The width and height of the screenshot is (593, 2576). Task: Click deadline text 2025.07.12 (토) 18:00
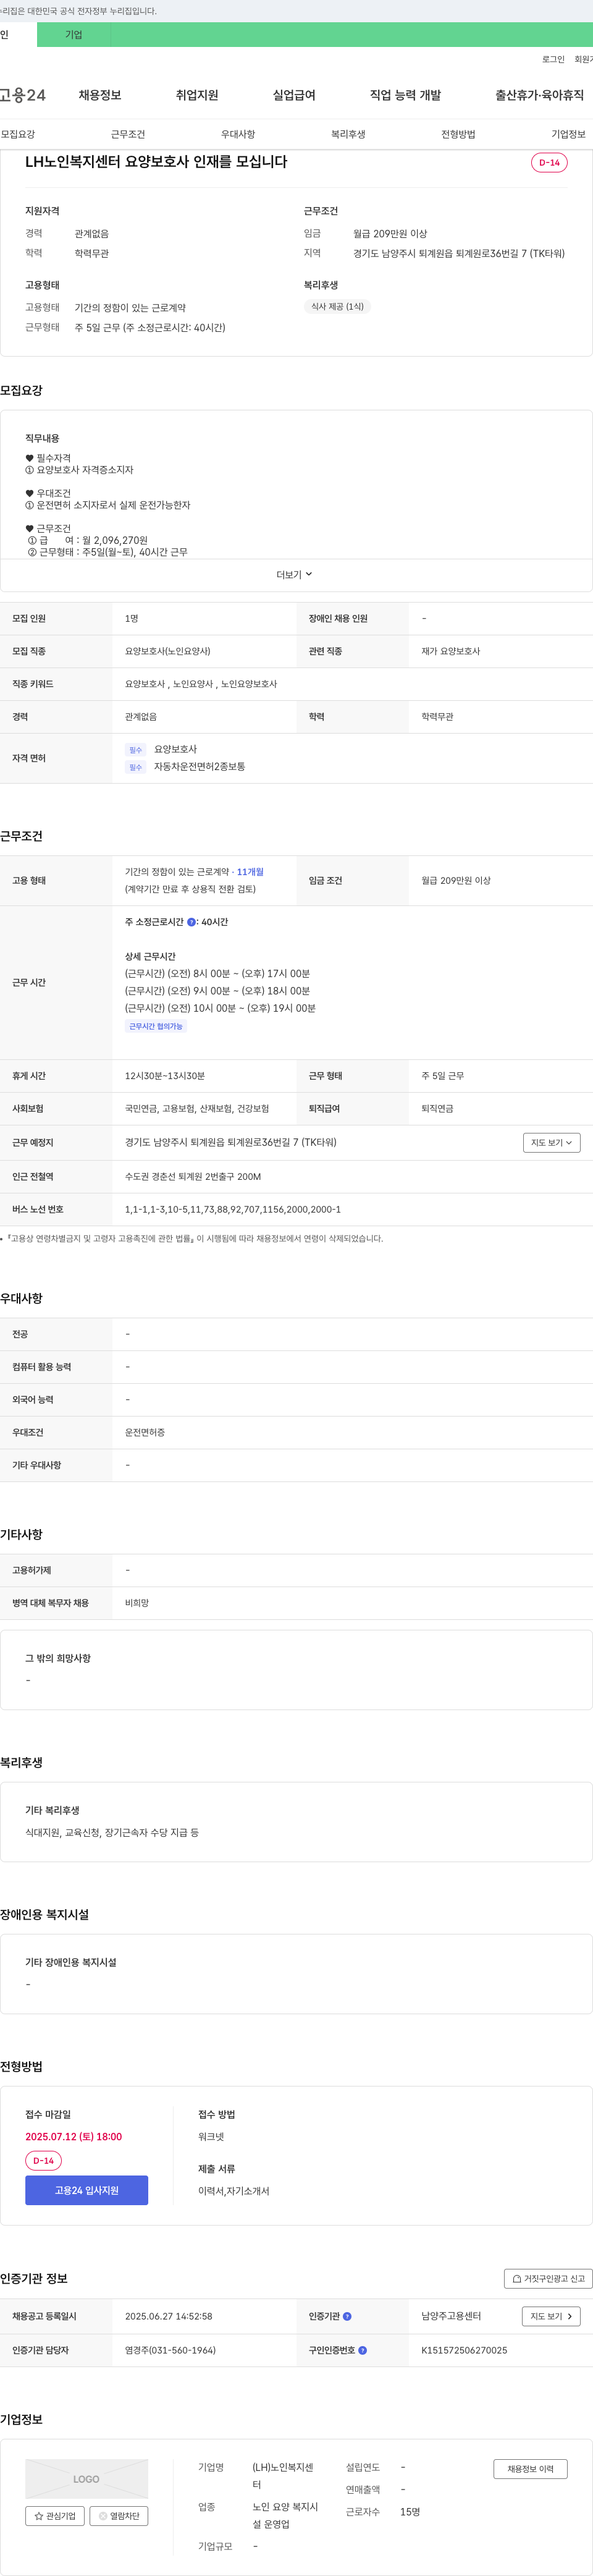pos(73,2137)
